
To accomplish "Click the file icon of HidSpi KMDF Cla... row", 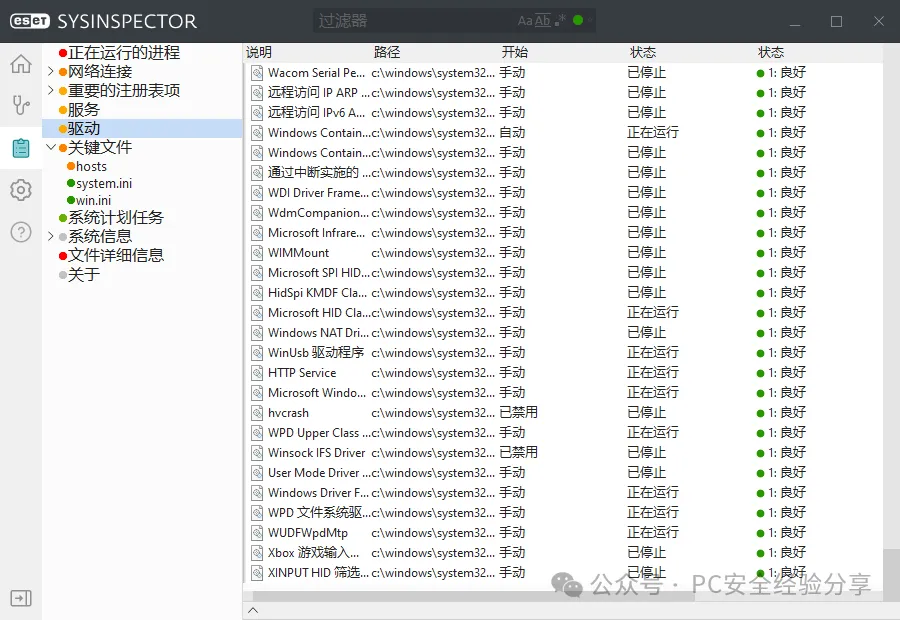I will pos(257,293).
